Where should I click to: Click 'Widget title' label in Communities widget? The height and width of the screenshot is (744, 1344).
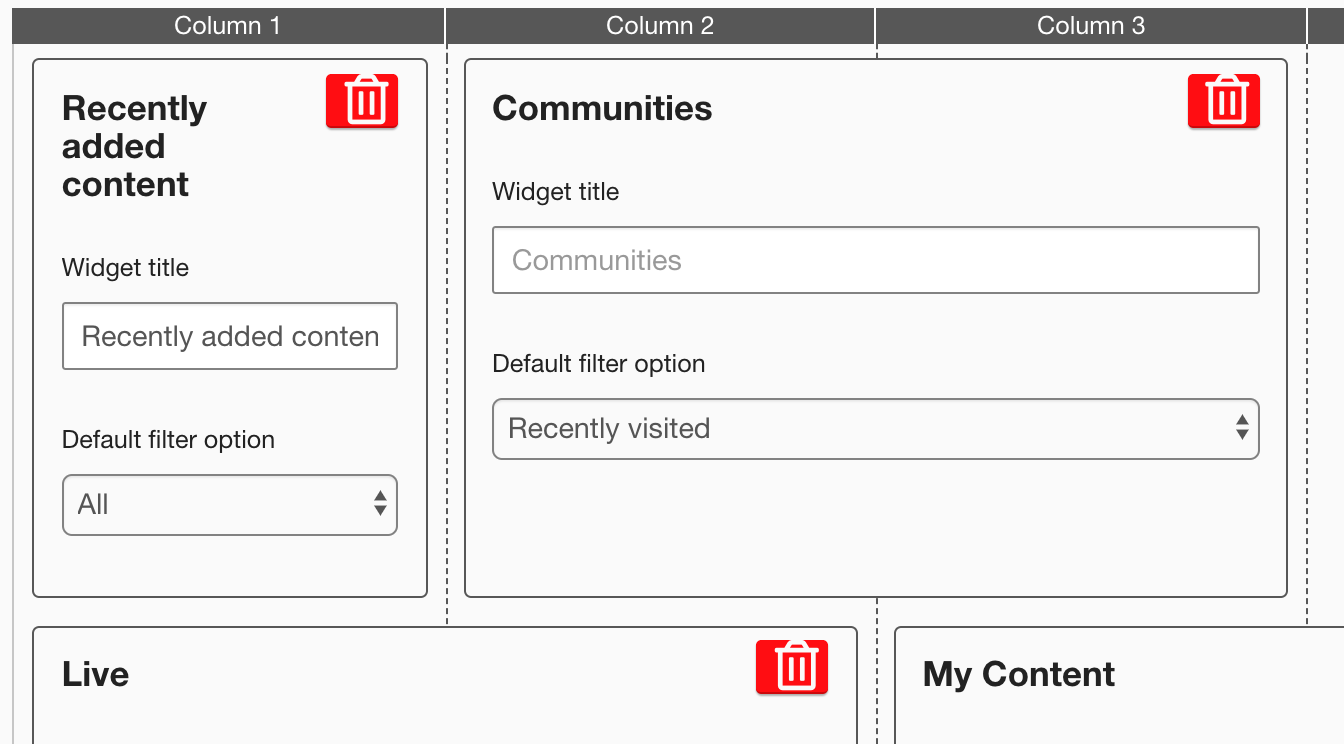[x=555, y=192]
